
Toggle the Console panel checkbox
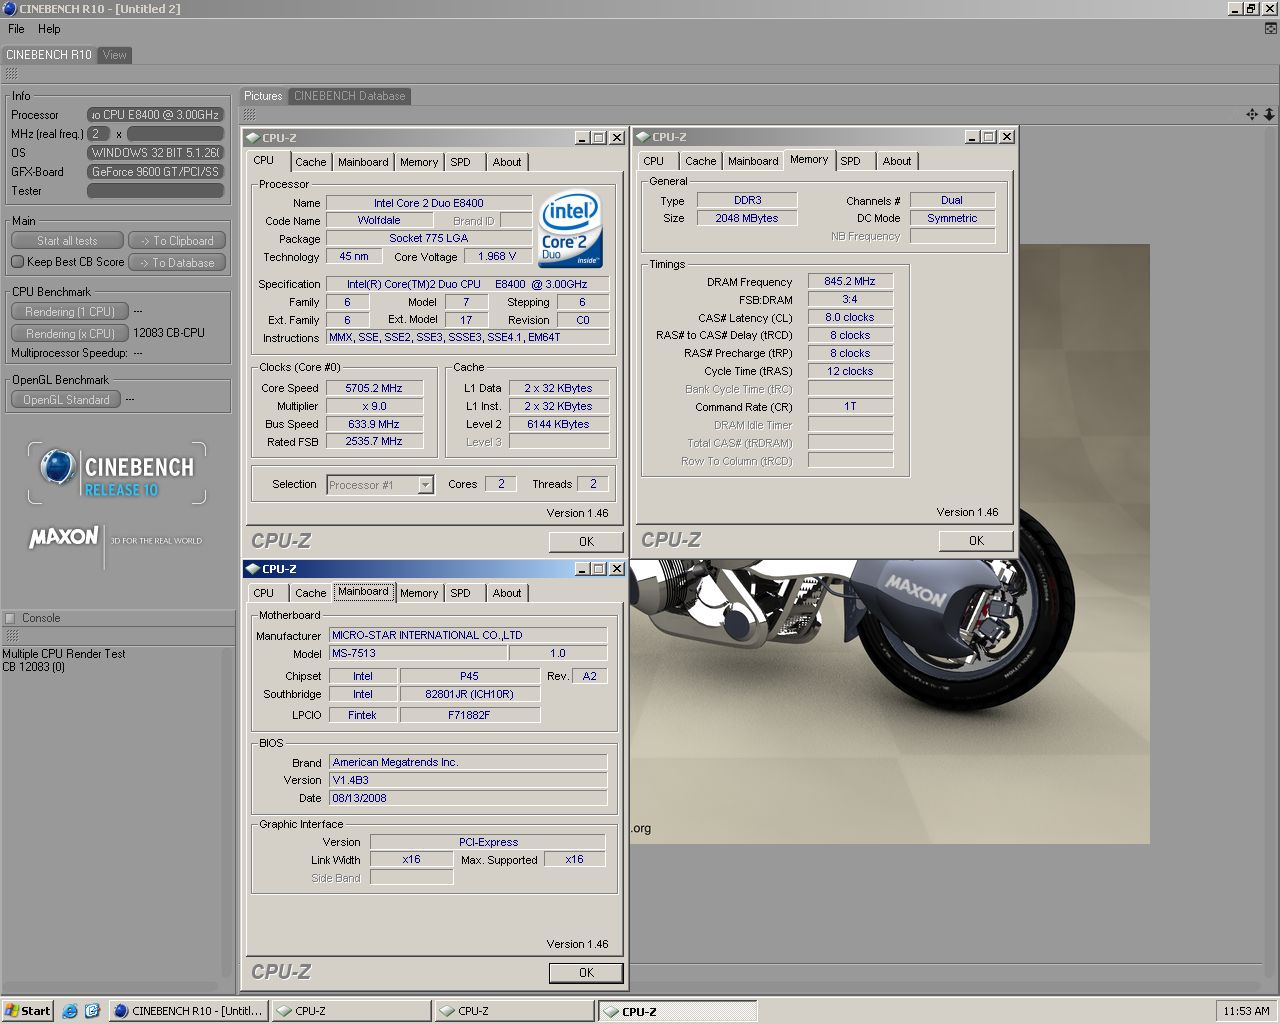point(10,618)
